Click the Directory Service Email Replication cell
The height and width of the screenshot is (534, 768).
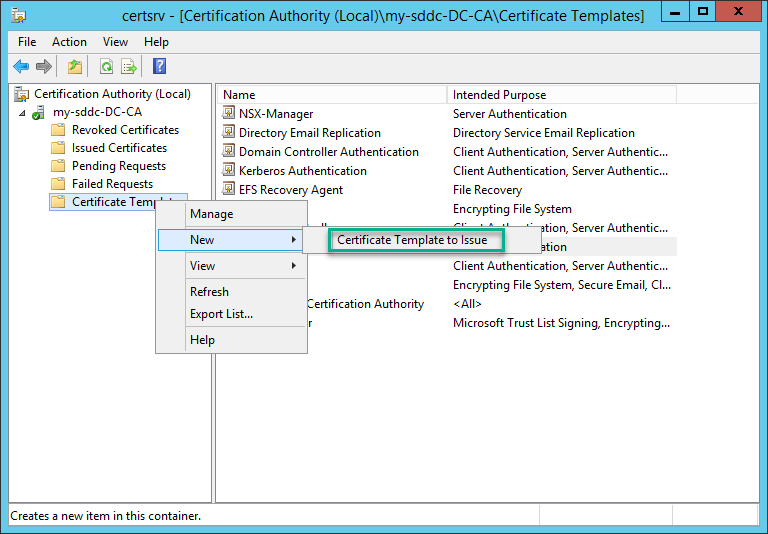(544, 133)
